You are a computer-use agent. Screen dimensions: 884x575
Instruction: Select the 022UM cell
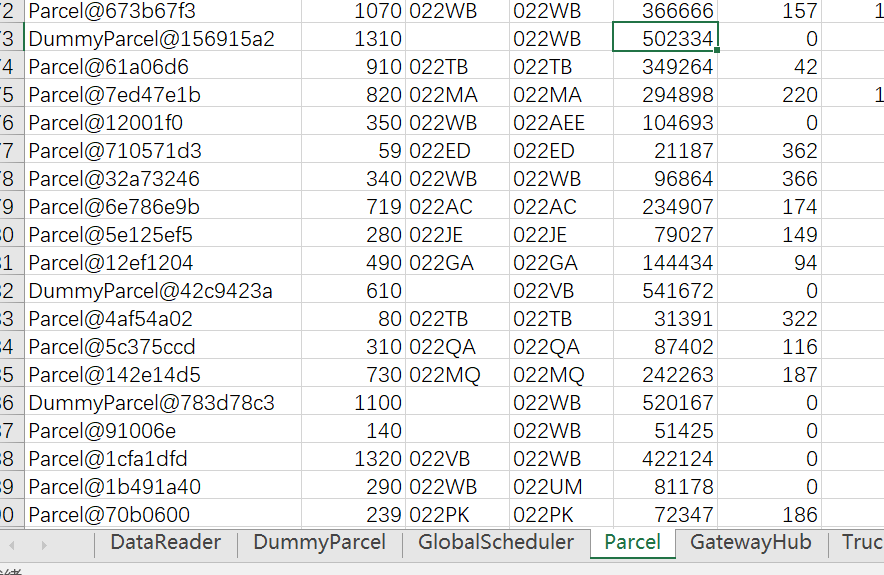coord(561,485)
